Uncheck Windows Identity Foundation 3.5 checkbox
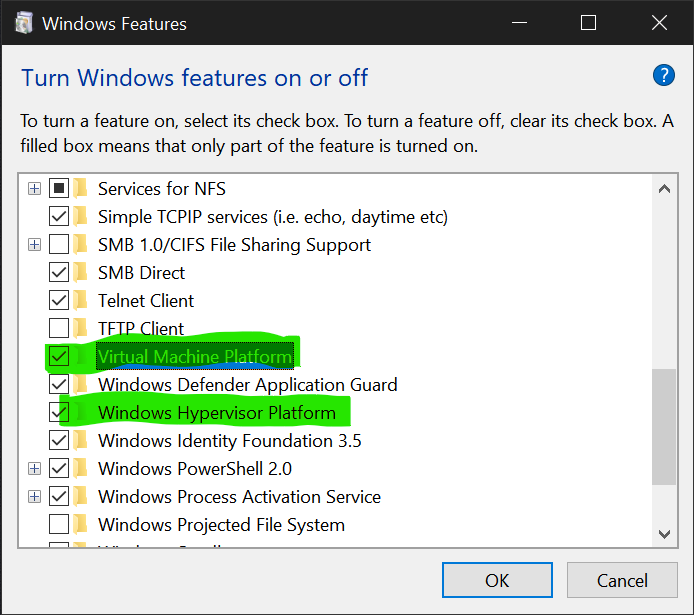This screenshot has width=694, height=615. pos(59,441)
